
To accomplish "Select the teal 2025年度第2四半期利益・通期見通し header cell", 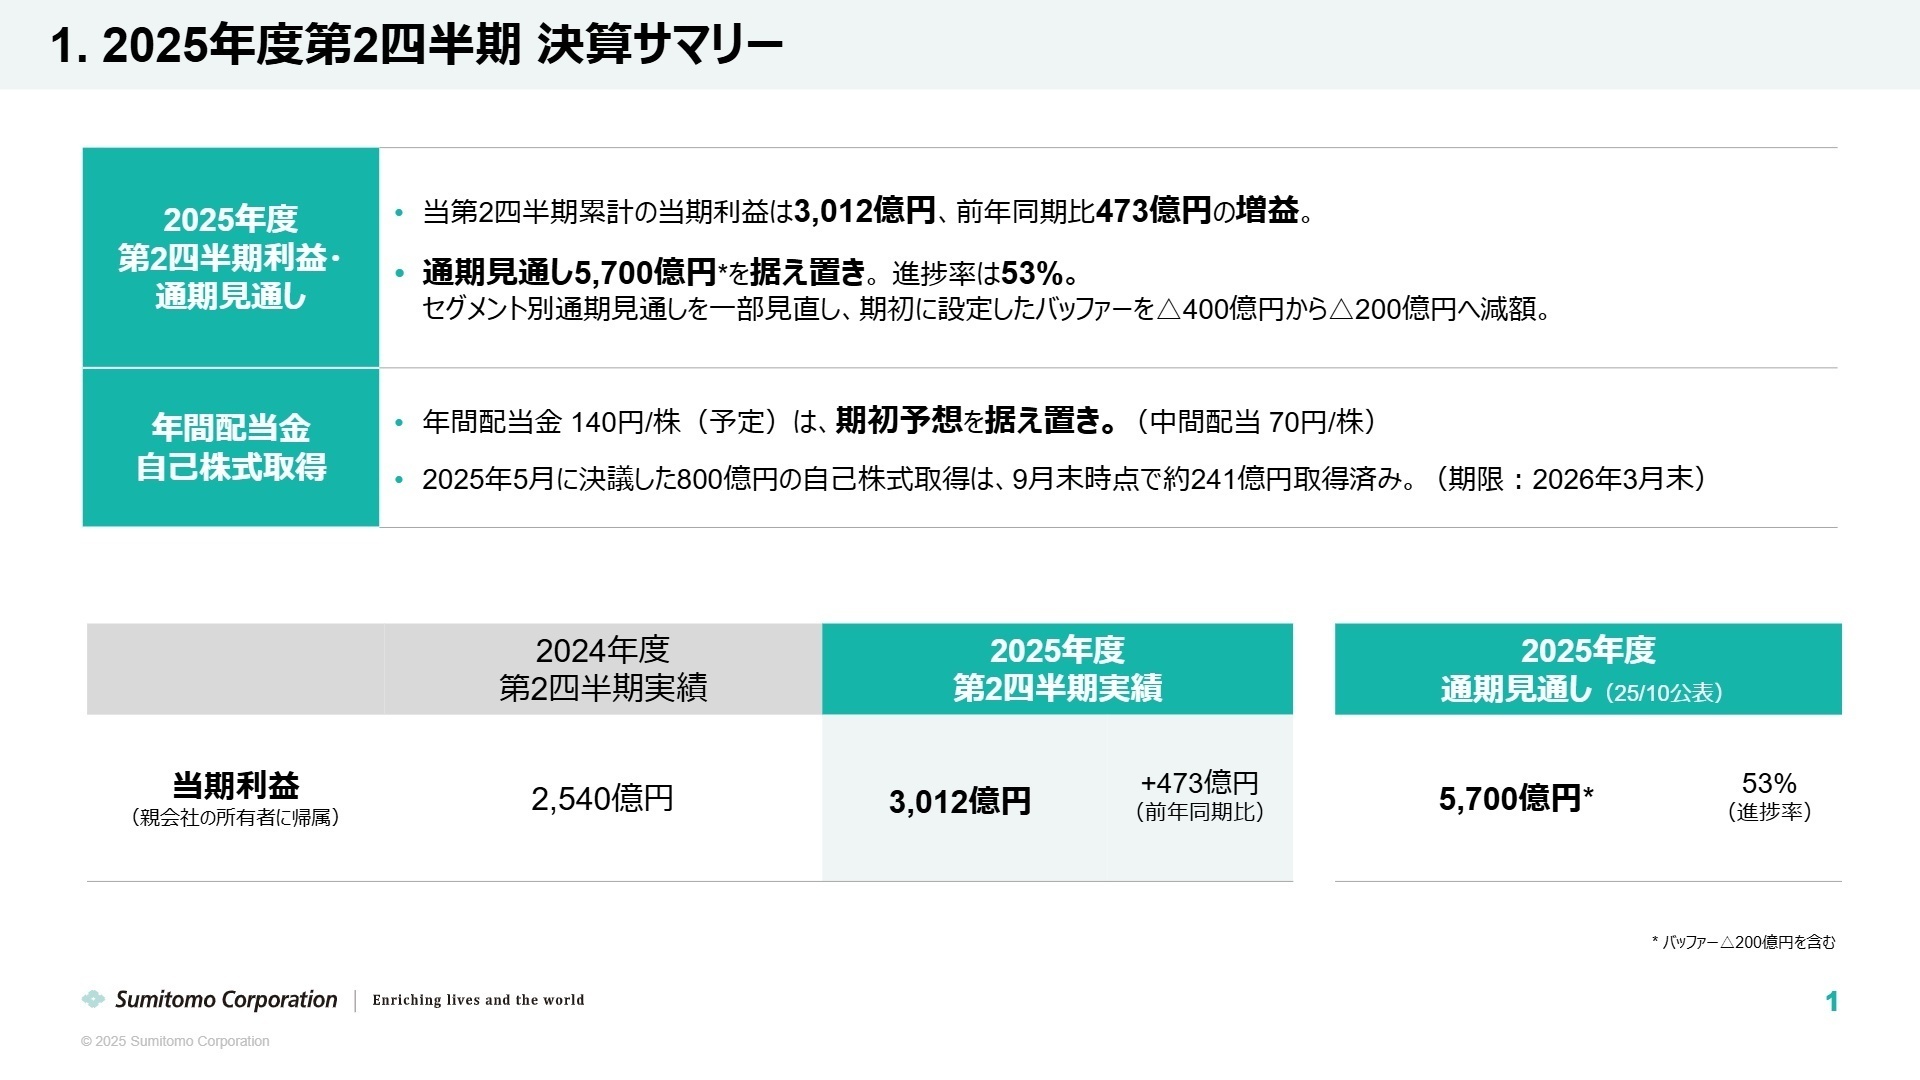I will click(231, 257).
